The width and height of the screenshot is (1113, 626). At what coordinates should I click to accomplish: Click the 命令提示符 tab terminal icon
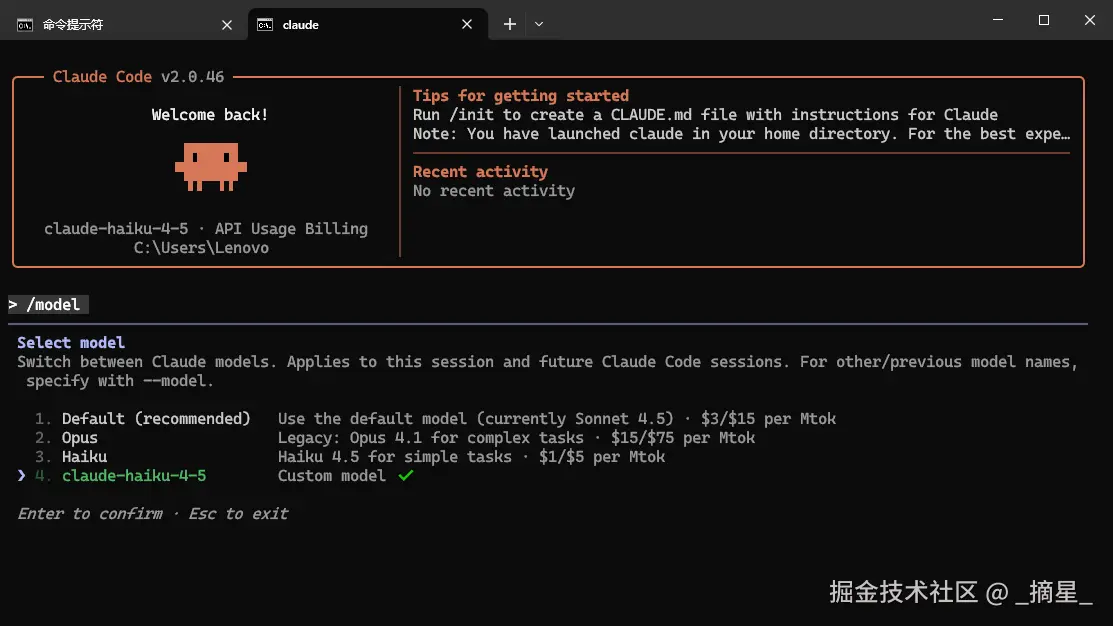(25, 24)
